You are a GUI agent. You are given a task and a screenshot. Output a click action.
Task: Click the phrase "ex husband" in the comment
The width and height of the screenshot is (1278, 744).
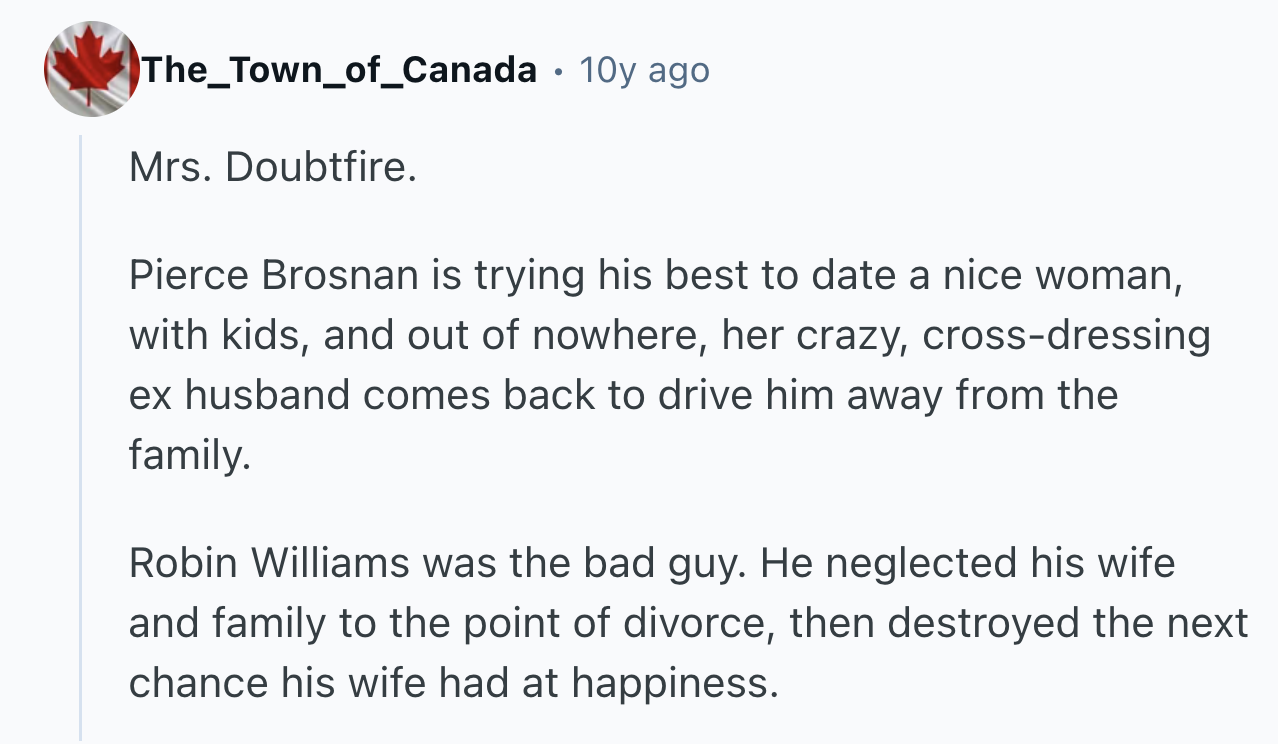pyautogui.click(x=240, y=396)
